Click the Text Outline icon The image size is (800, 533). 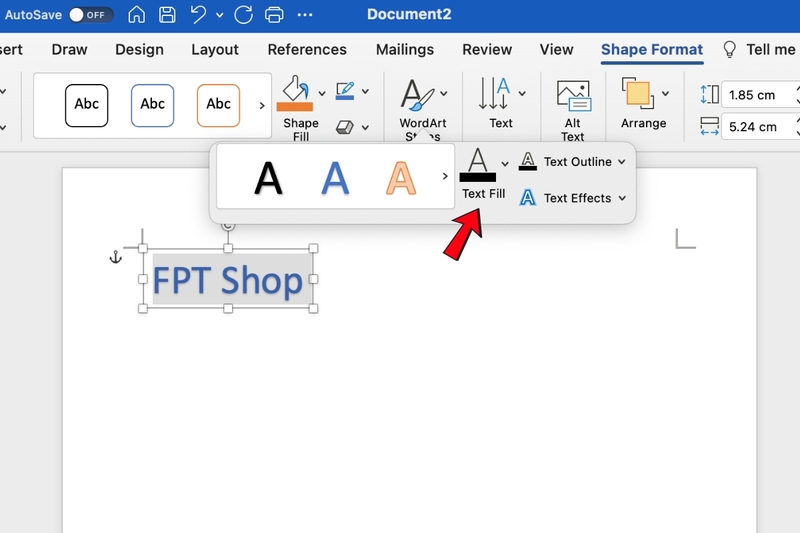[x=528, y=162]
